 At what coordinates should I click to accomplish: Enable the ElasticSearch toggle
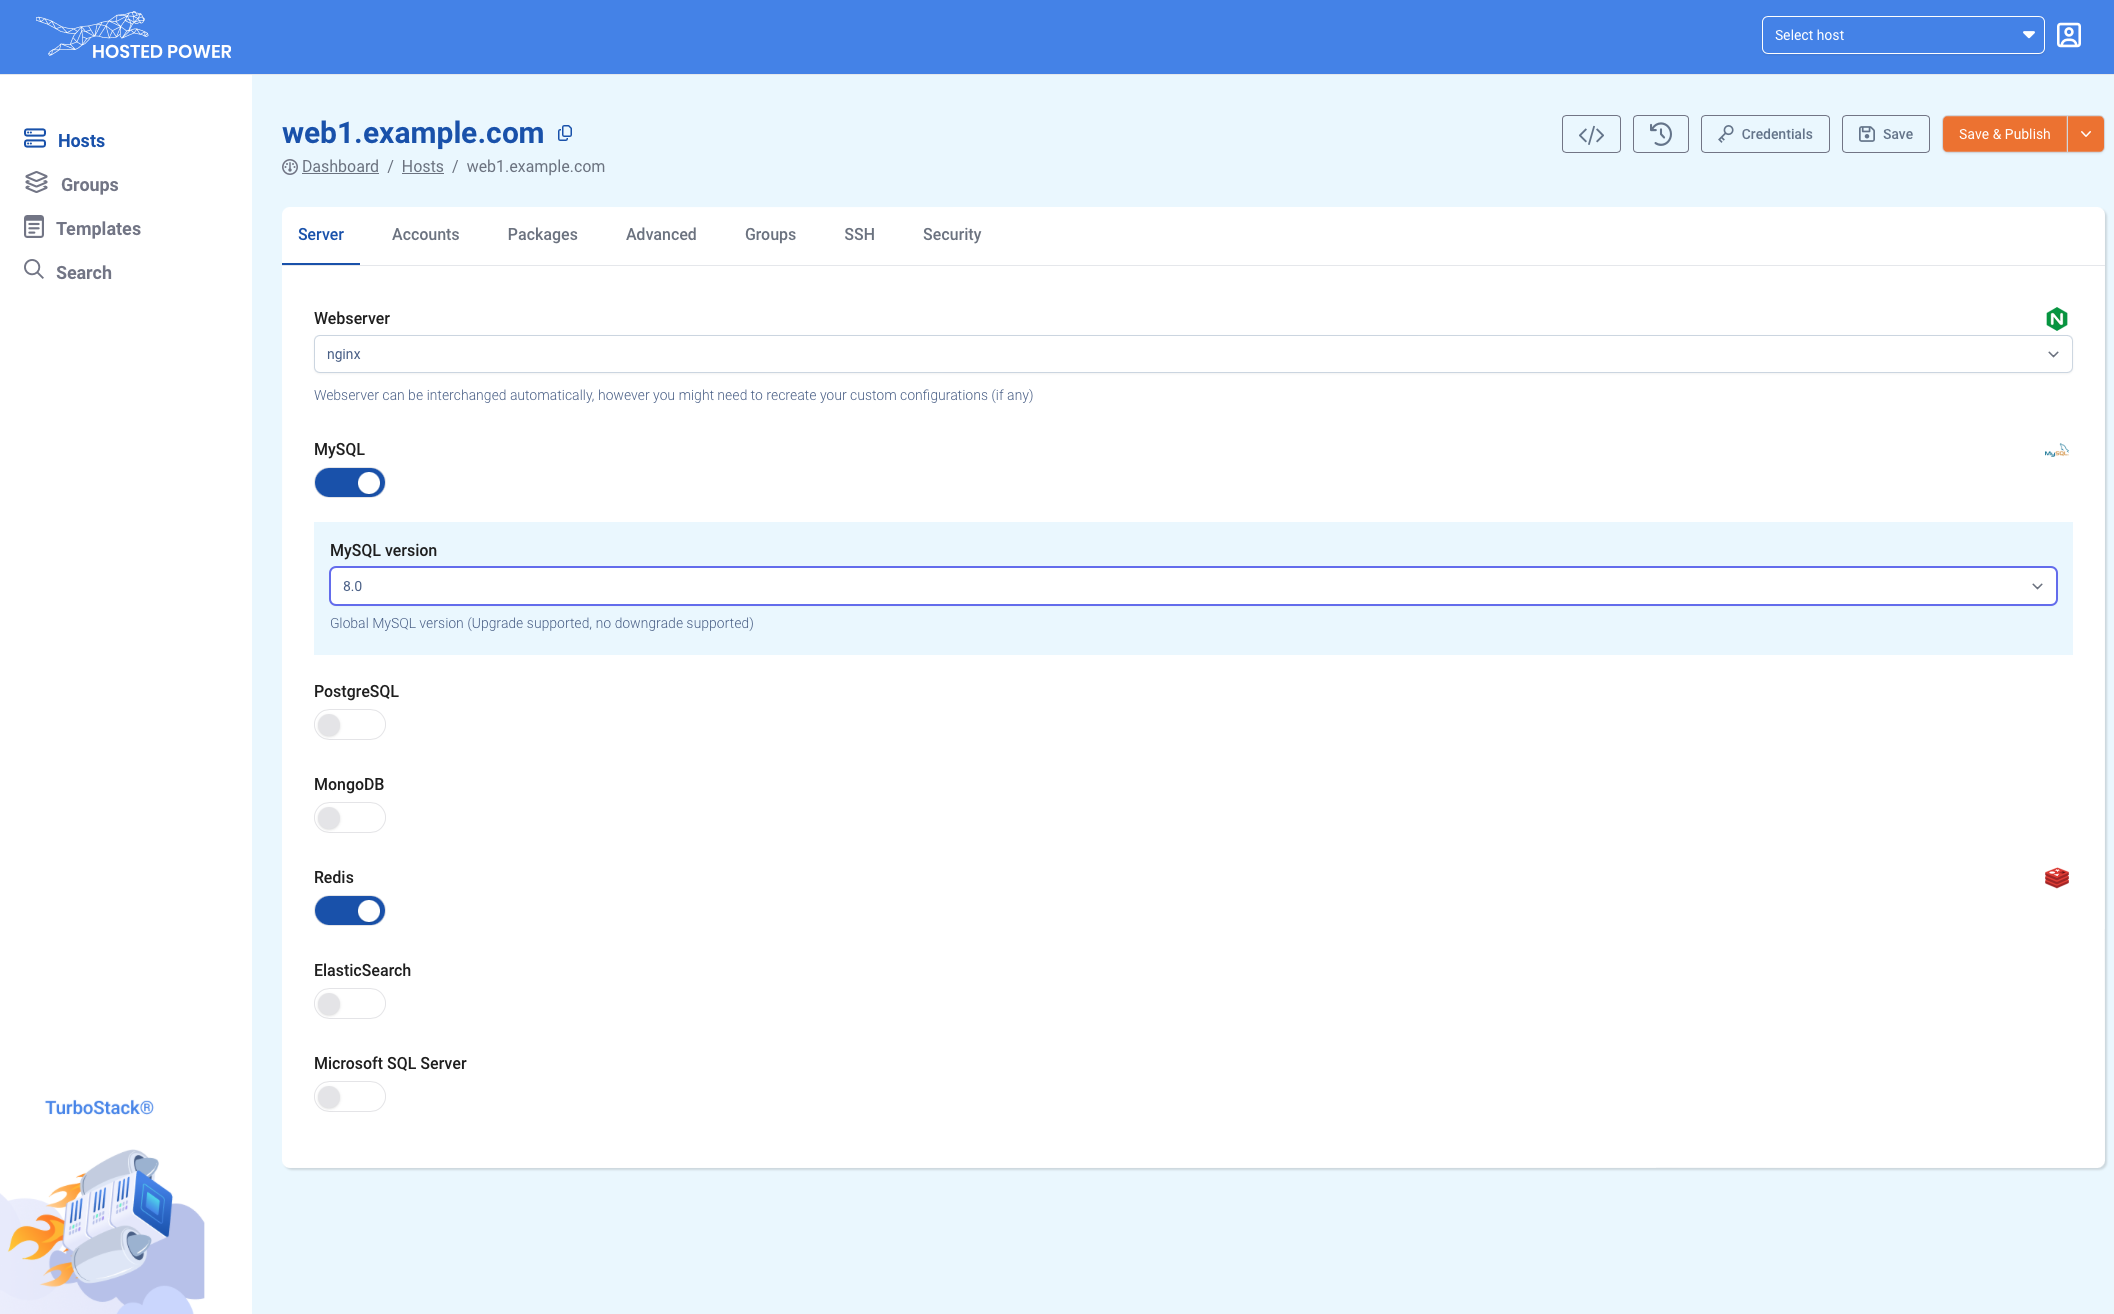pyautogui.click(x=350, y=1004)
